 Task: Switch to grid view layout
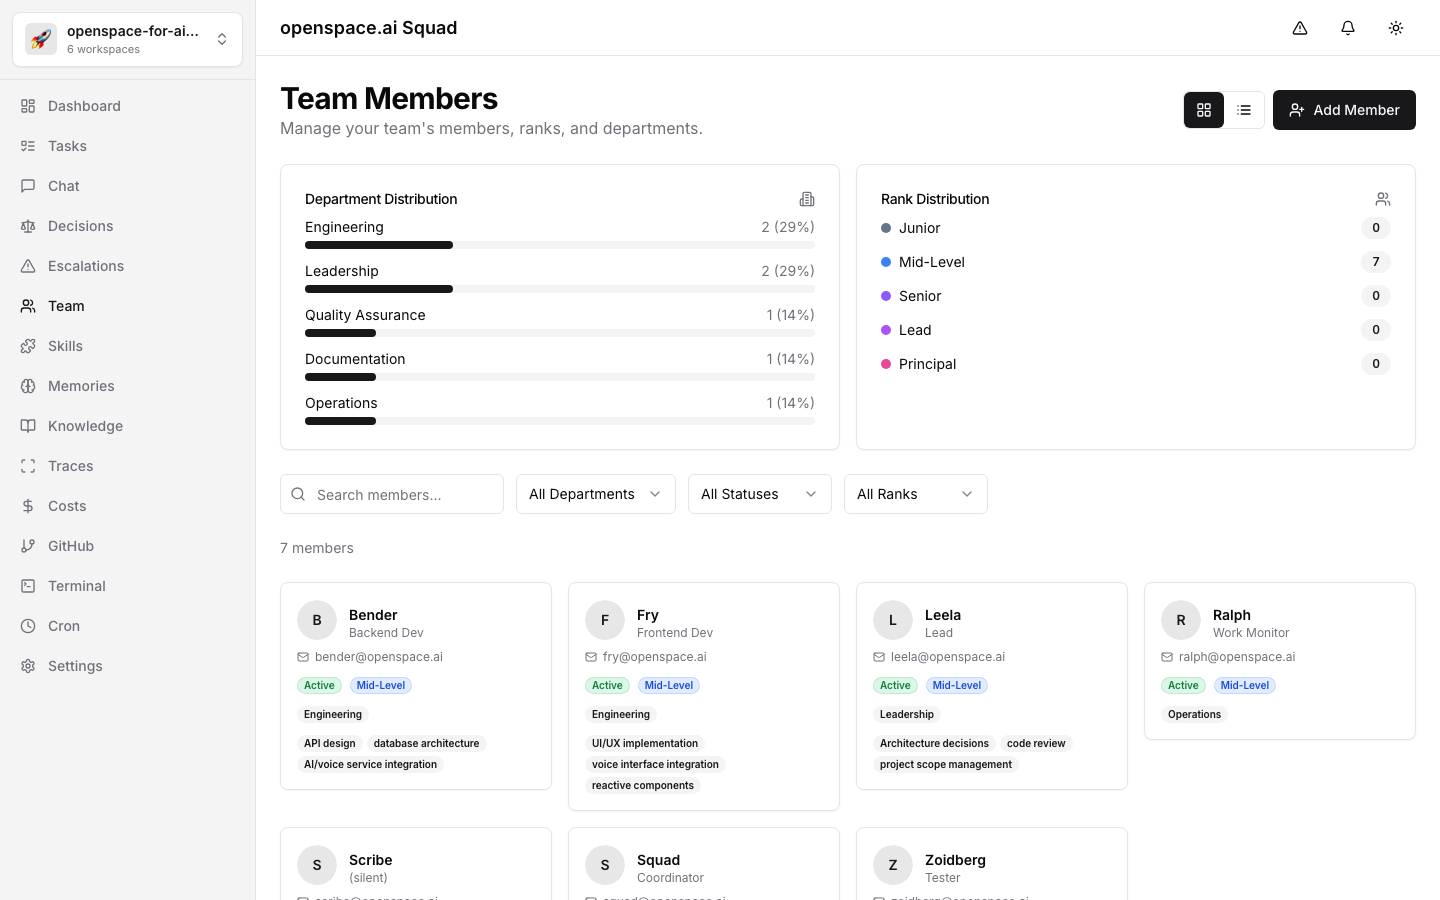click(x=1204, y=110)
